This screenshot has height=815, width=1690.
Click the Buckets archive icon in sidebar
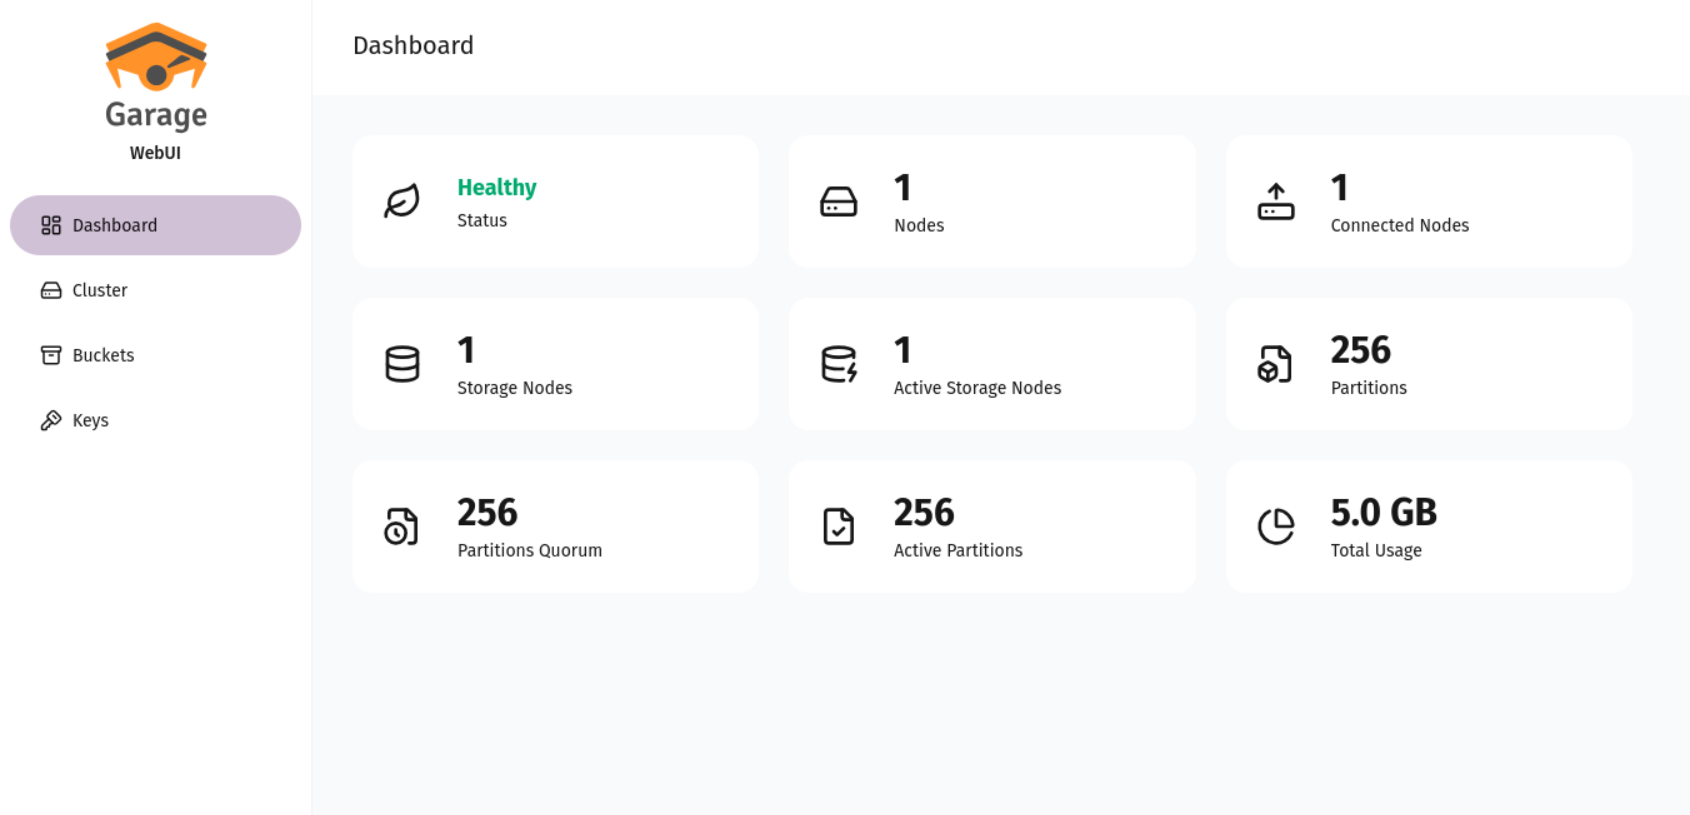point(51,355)
